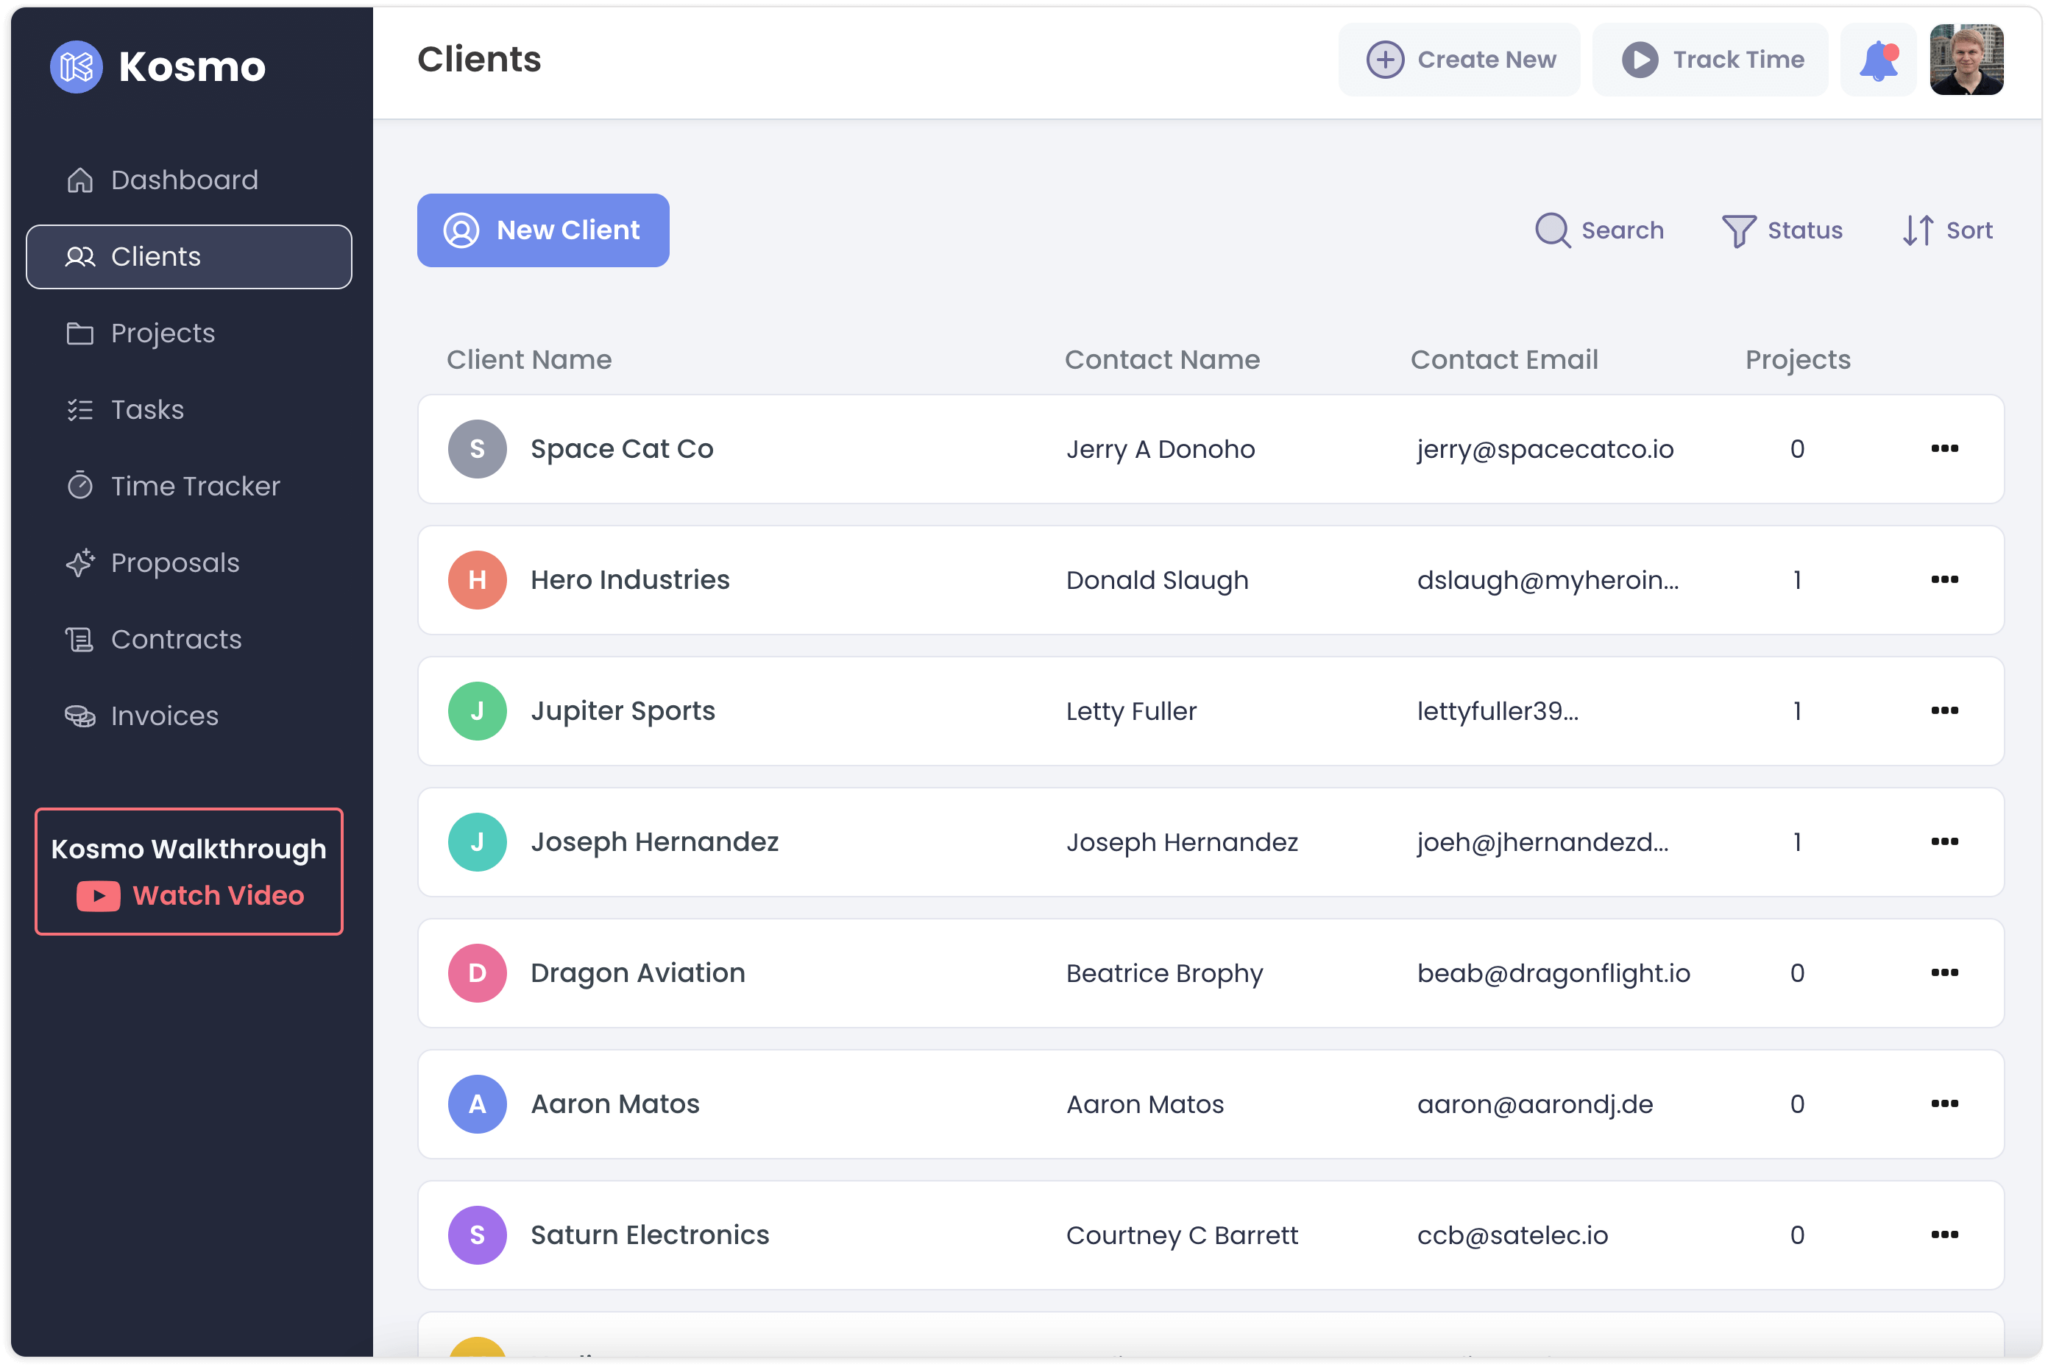Open the Status filter dropdown
Screen dimensions: 2048x1367
click(x=1782, y=230)
